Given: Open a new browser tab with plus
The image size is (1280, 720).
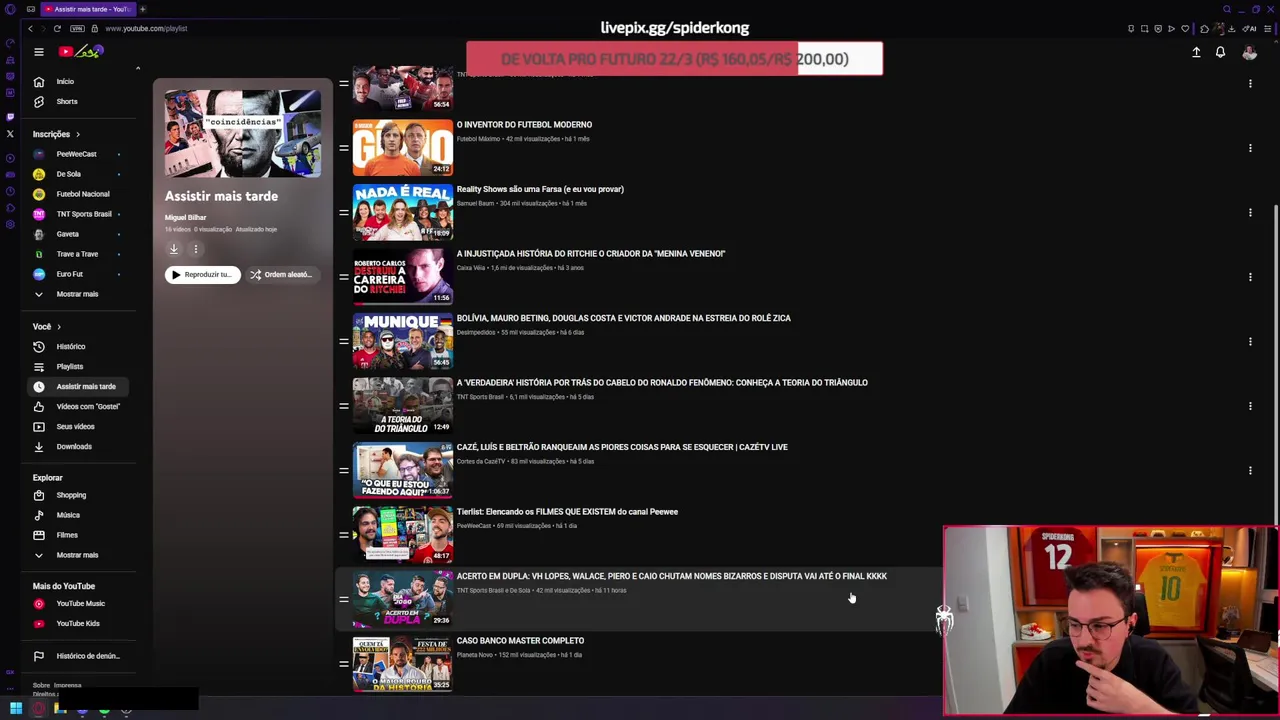Looking at the screenshot, I should point(142,9).
